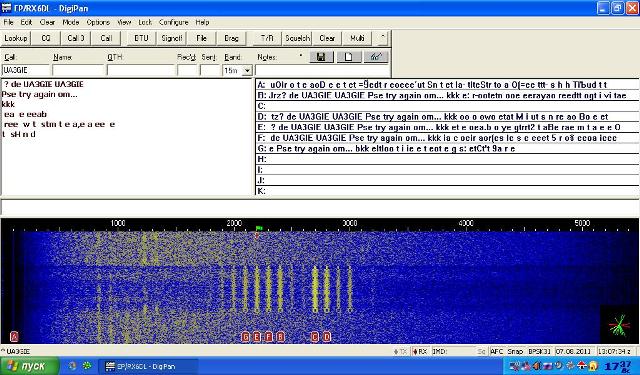Click channel marker D on the waterfall

[x=327, y=337]
